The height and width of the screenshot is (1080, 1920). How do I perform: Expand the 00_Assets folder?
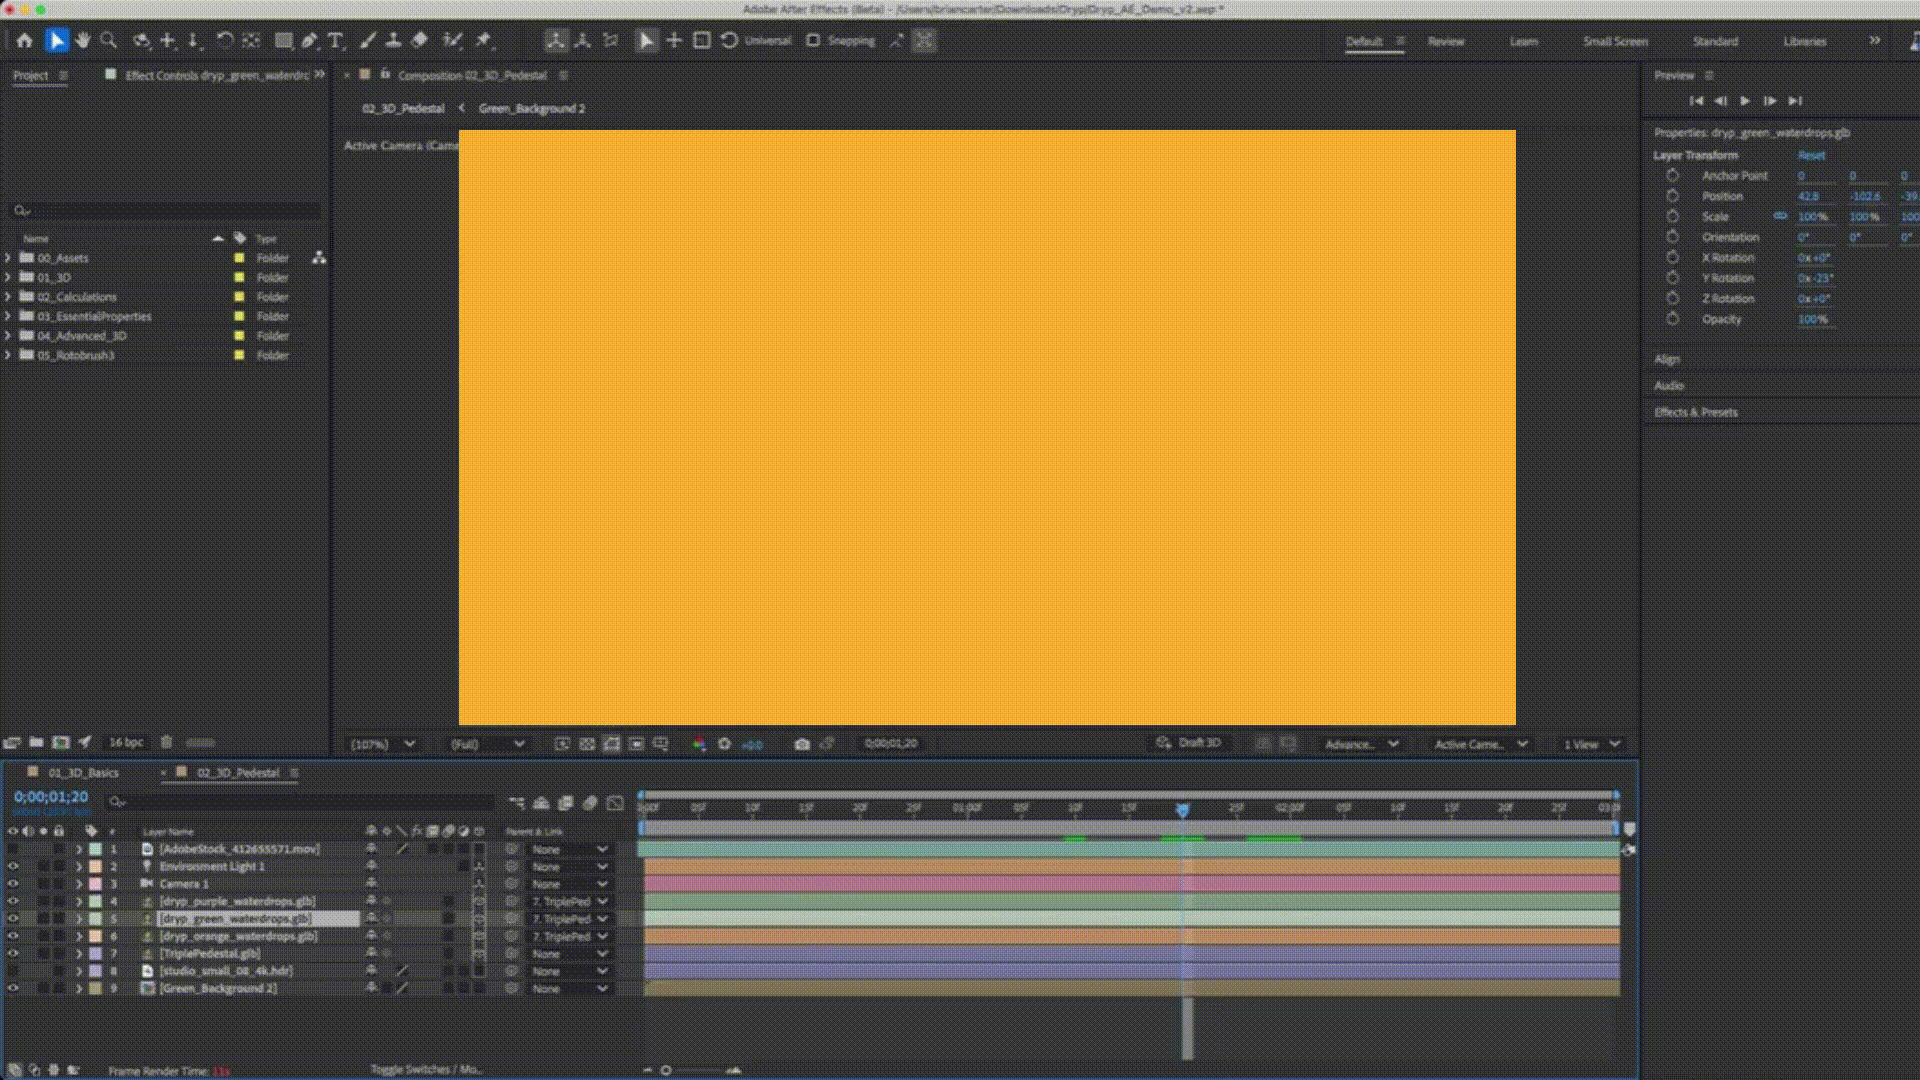pos(8,258)
